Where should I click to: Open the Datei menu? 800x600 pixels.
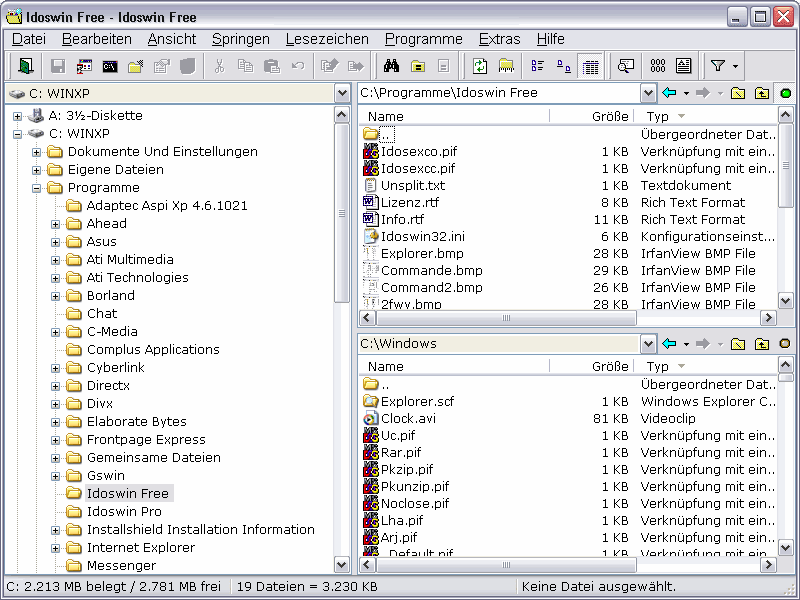tap(29, 39)
